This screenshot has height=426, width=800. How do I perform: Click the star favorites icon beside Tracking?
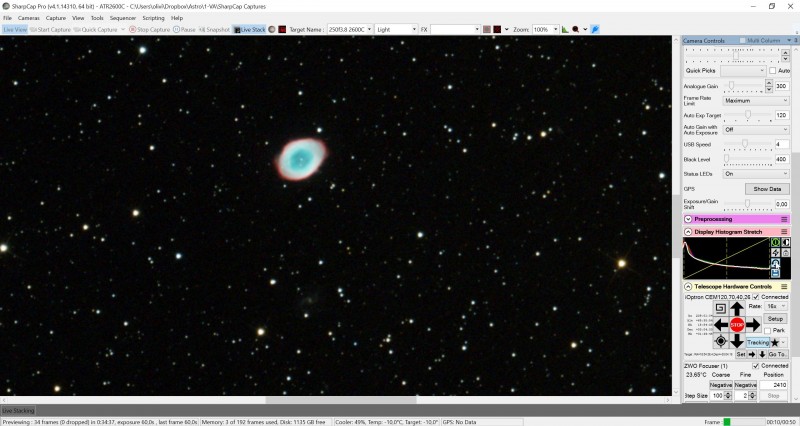775,342
